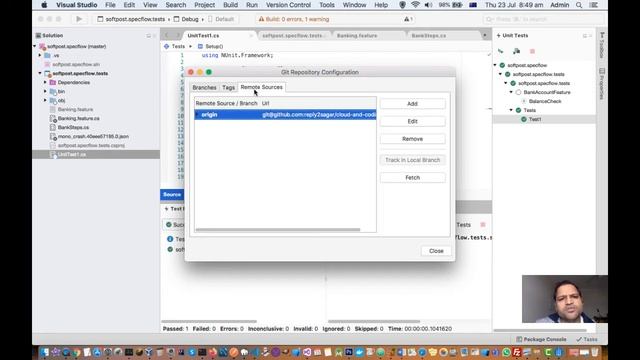Open the Debug configuration dropdown
Screen dimensions: 640x360
click(x=187, y=19)
